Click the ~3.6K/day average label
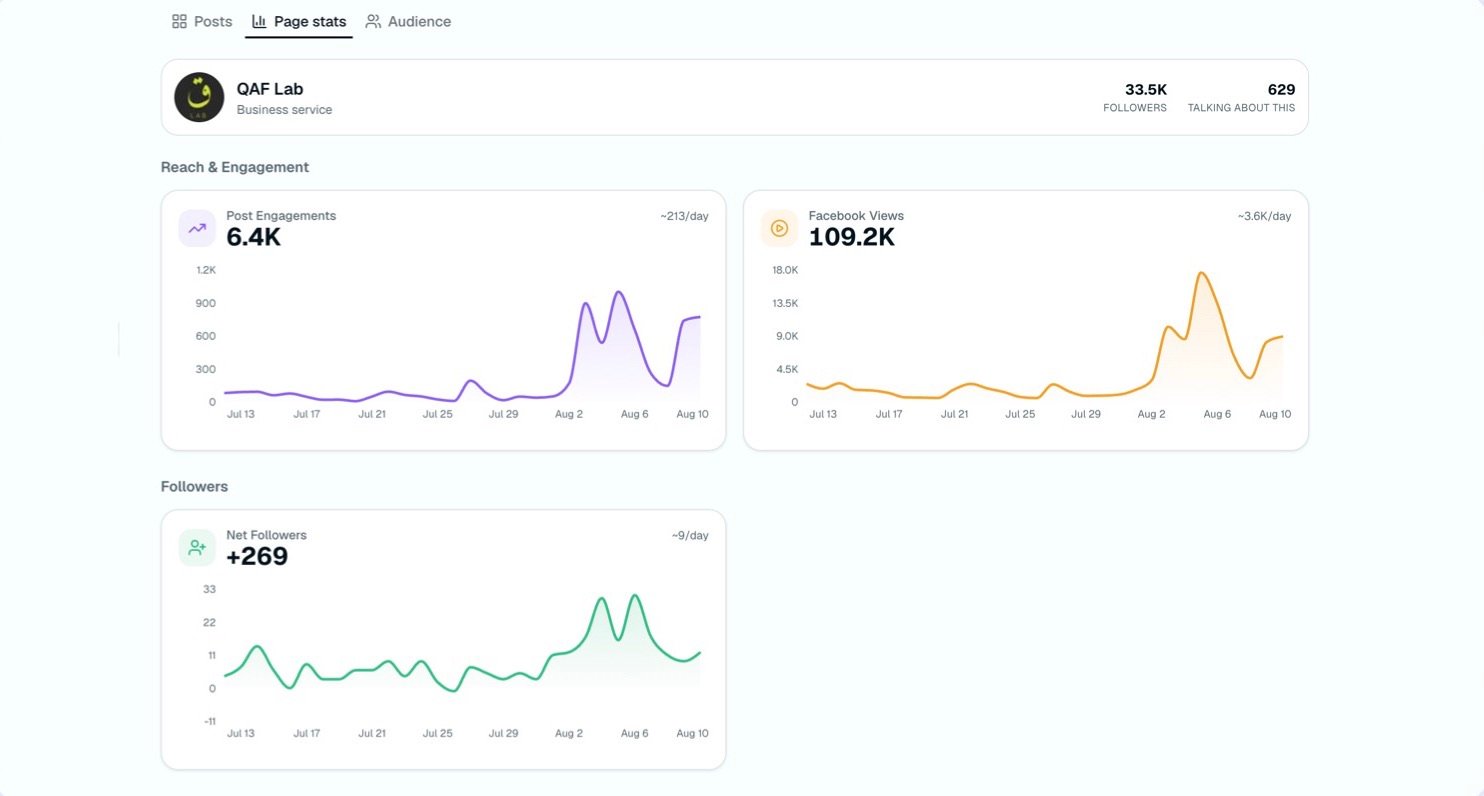This screenshot has height=796, width=1484. click(1264, 216)
